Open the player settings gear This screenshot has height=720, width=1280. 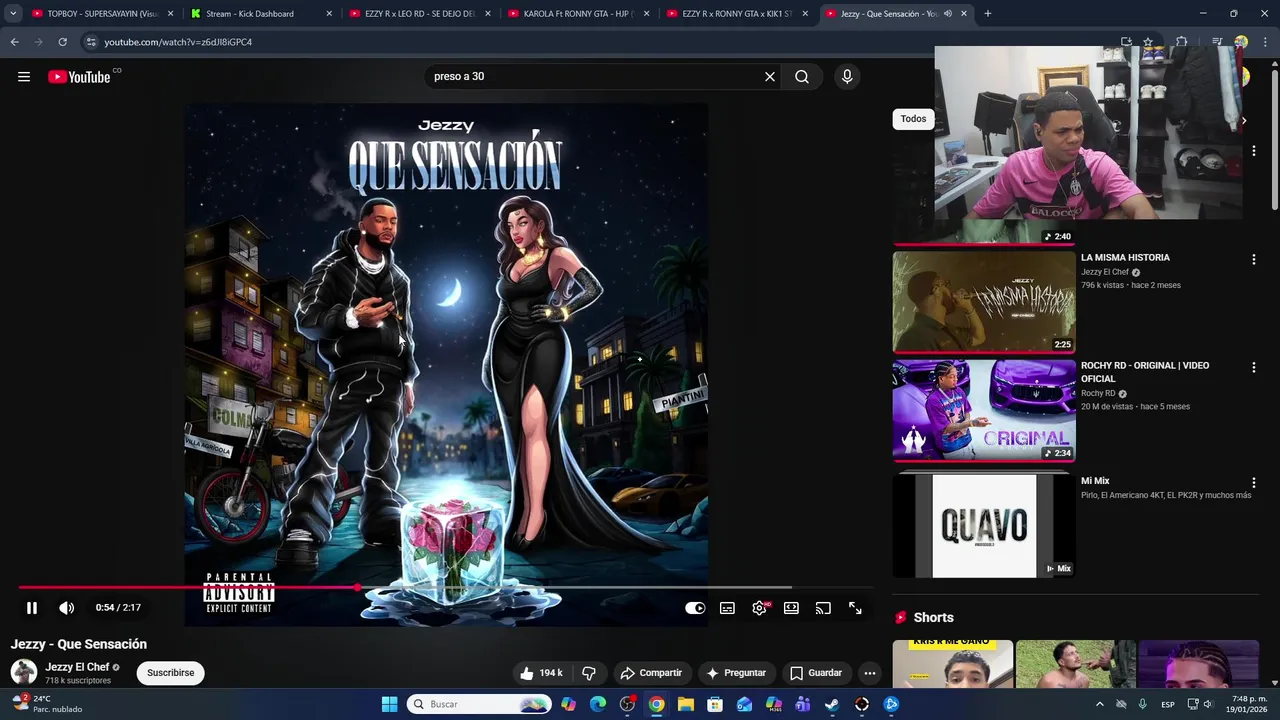coord(760,608)
